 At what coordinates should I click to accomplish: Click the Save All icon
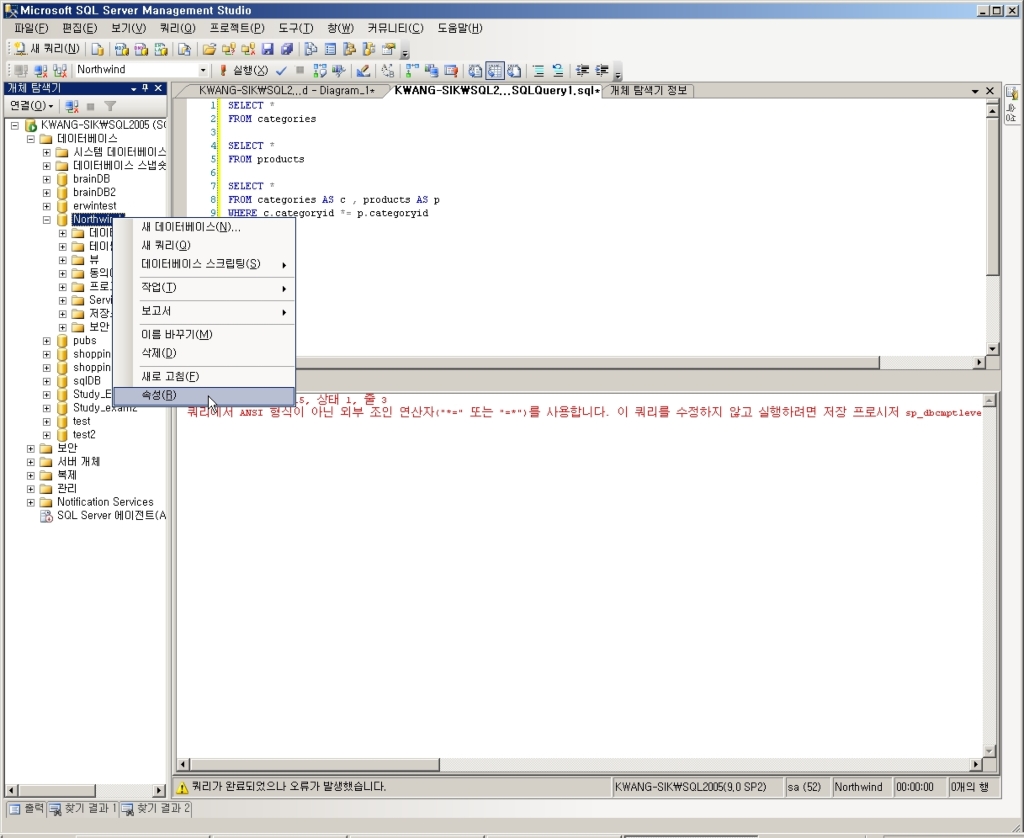tap(286, 49)
